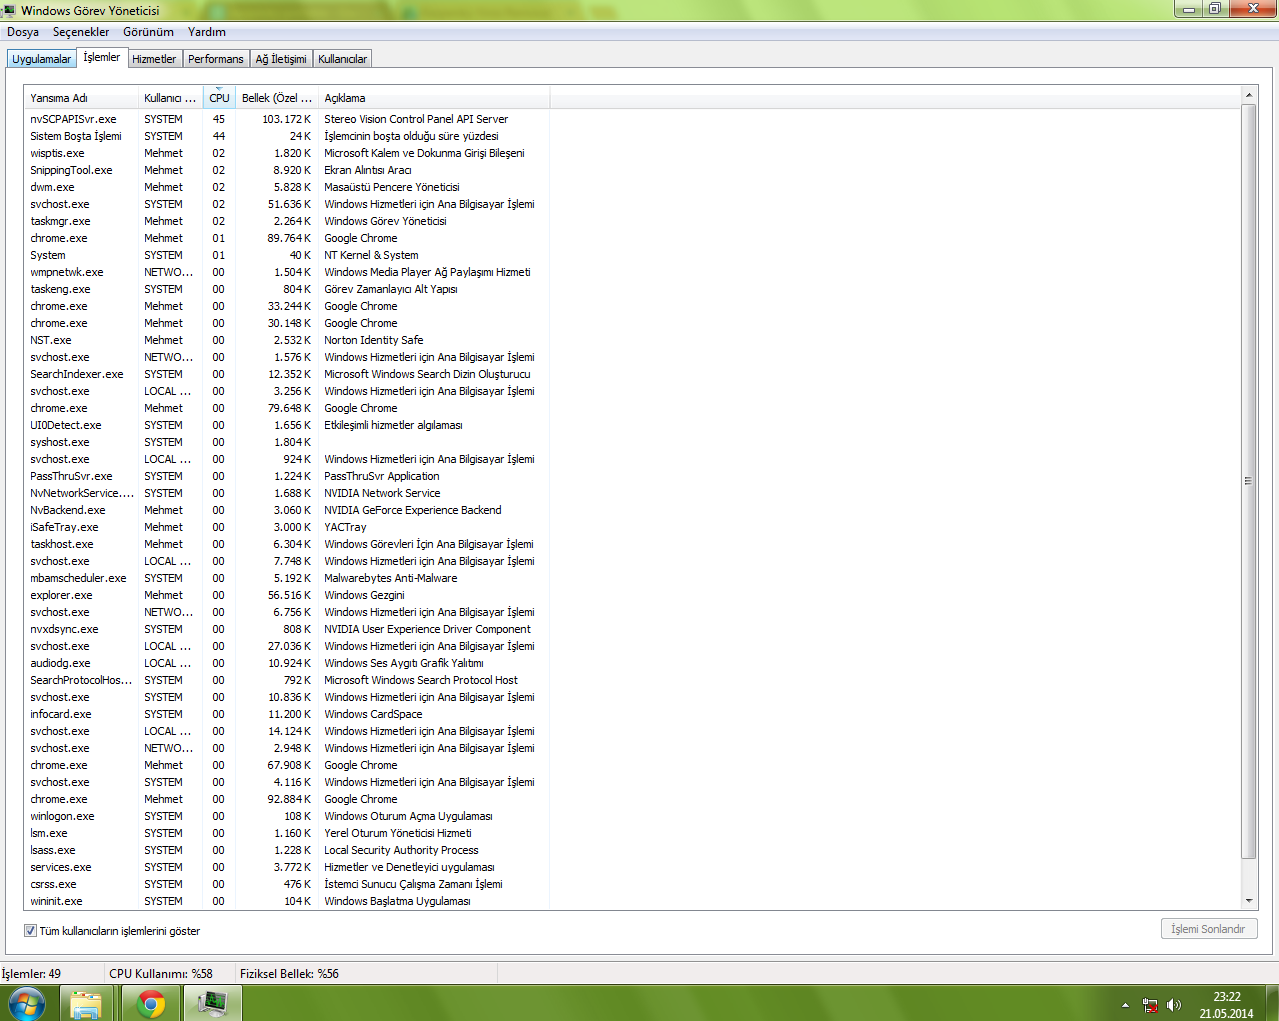Viewport: 1279px width, 1021px height.
Task: Select the 'Sistem Boşta İşlemi' row
Action: point(287,136)
